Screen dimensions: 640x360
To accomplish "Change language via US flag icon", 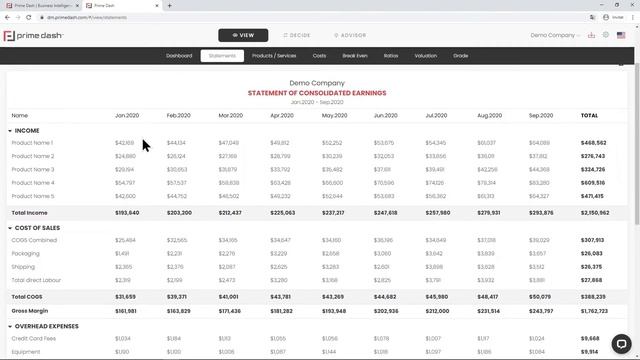I will (621, 36).
